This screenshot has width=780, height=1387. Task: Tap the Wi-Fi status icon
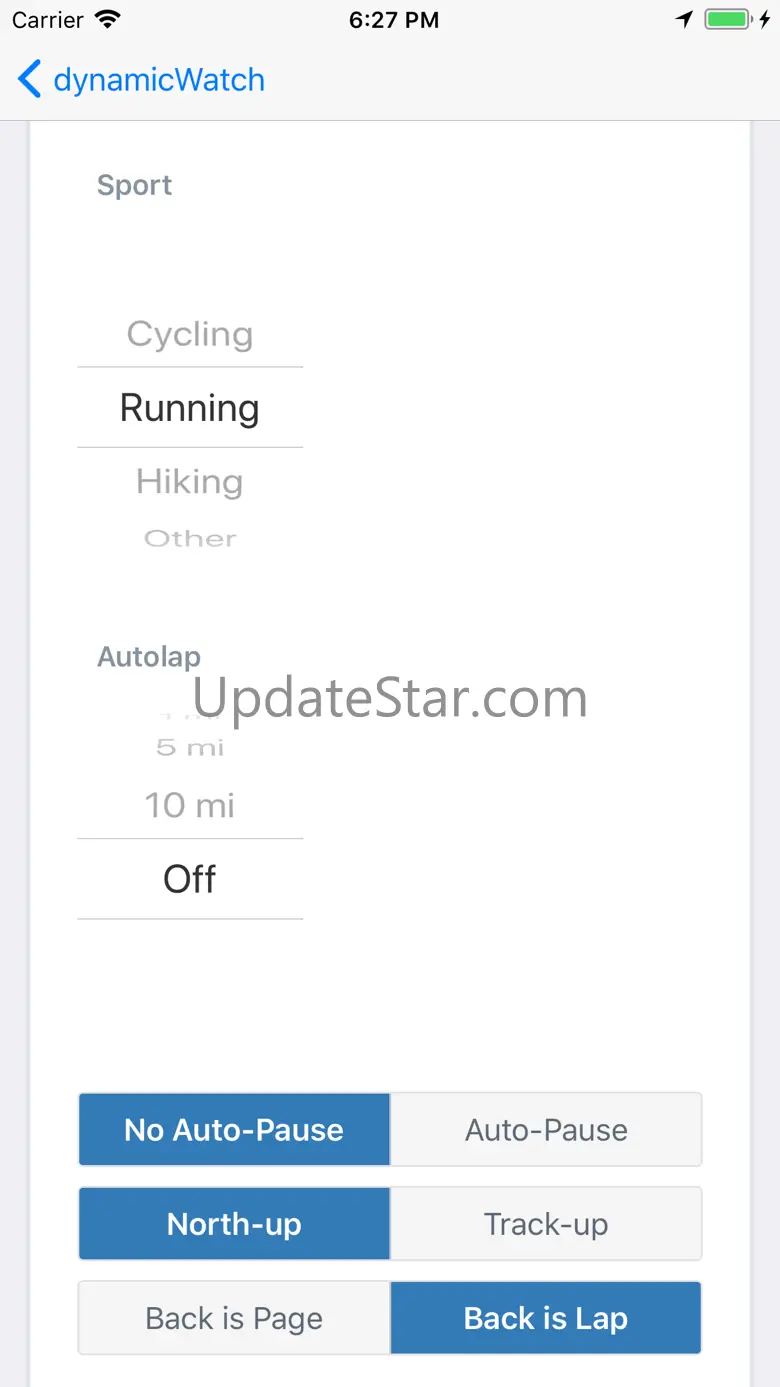pyautogui.click(x=106, y=19)
